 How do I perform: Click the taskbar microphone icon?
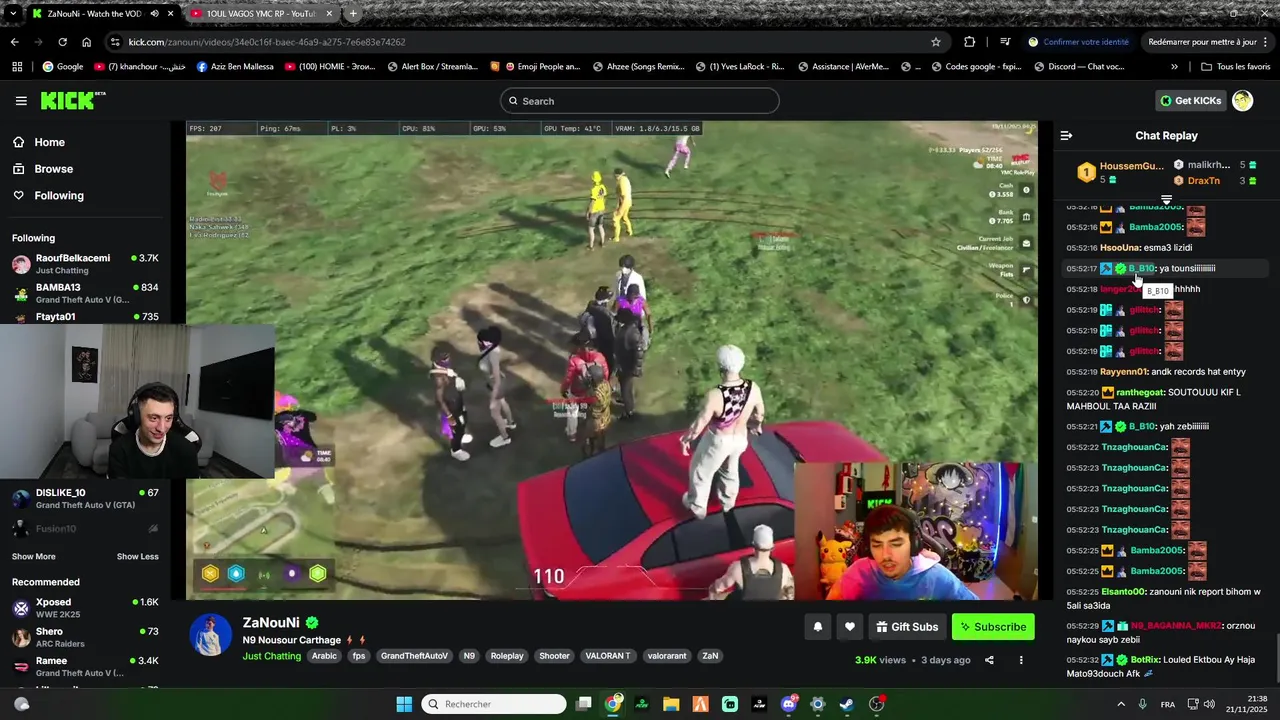[1142, 704]
